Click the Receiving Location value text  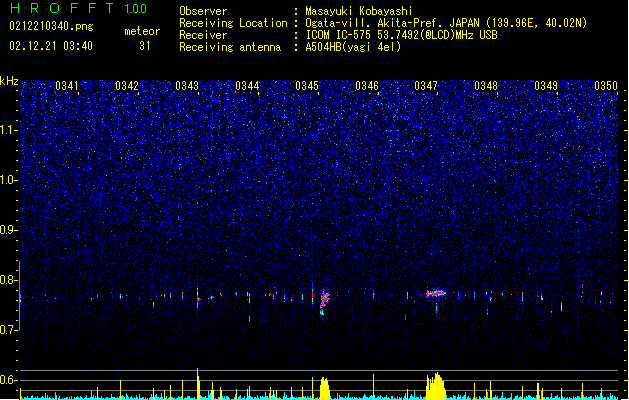[446, 23]
